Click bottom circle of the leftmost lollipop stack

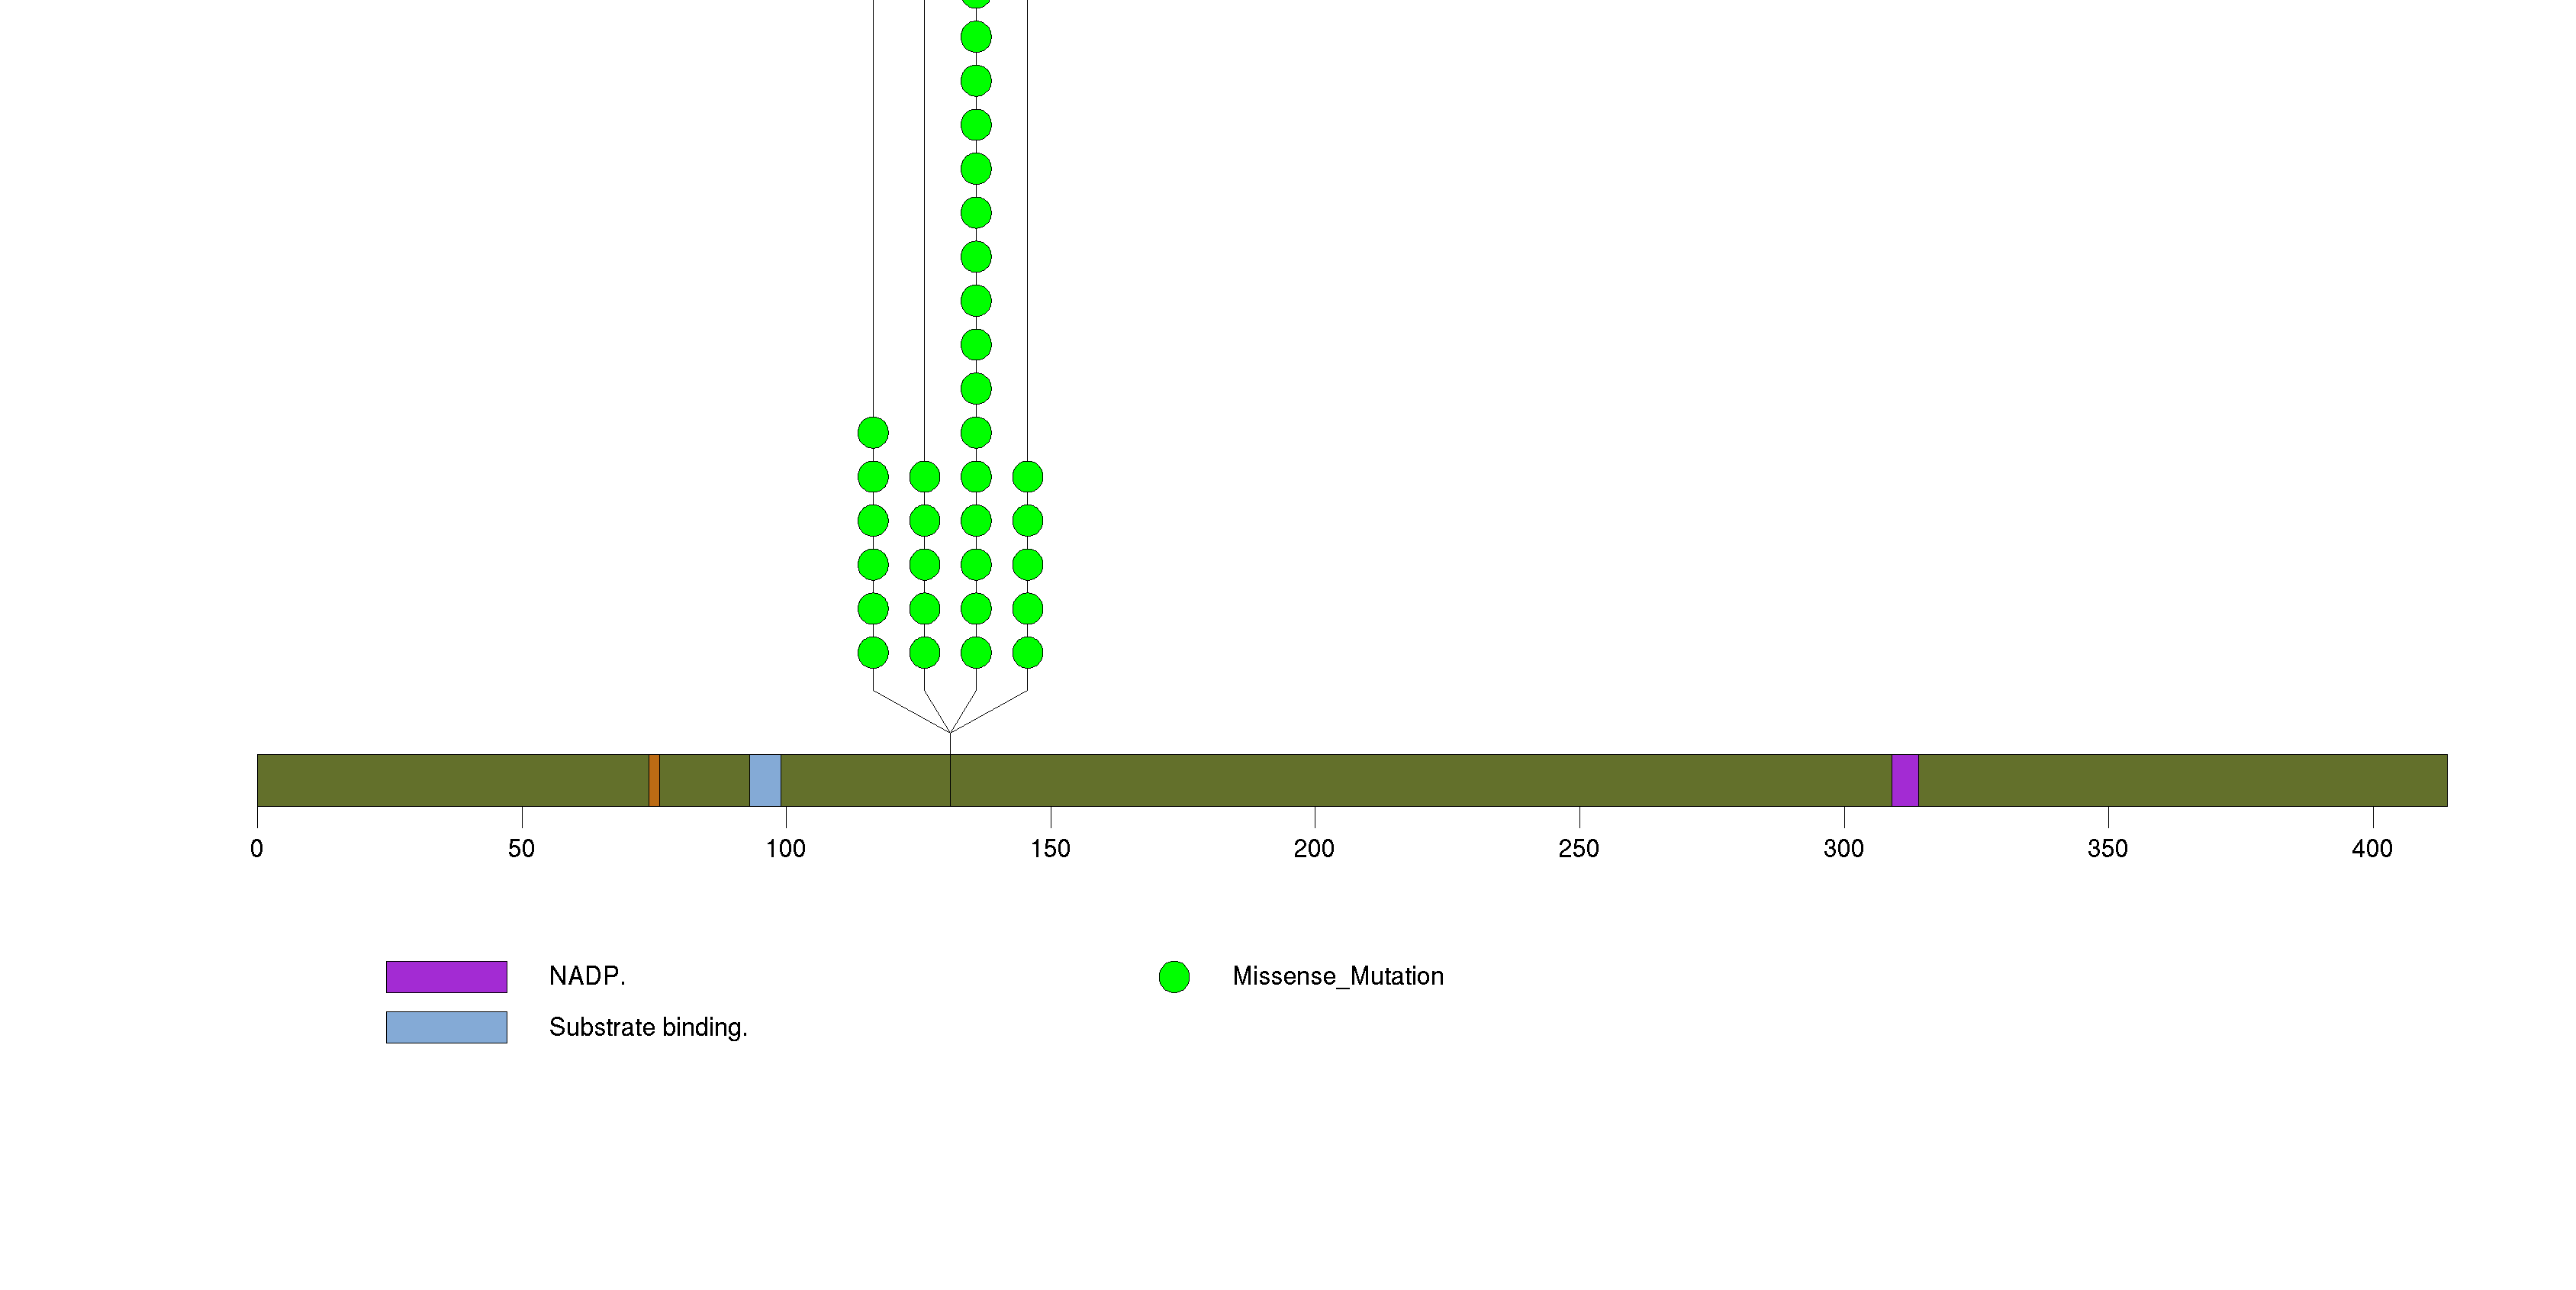pos(873,653)
